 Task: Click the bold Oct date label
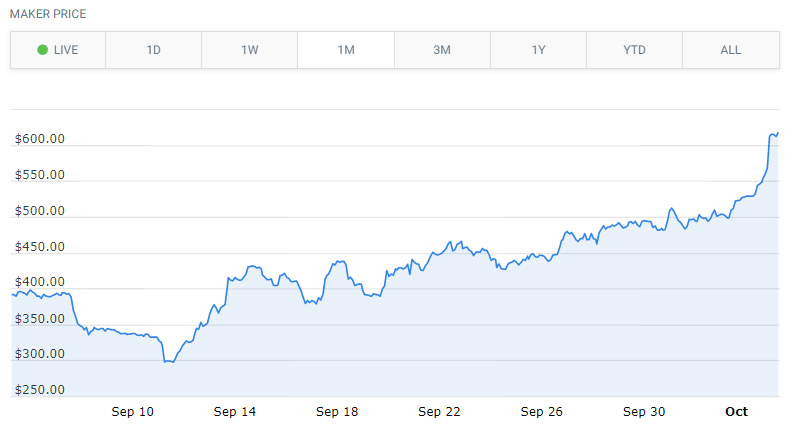click(736, 412)
